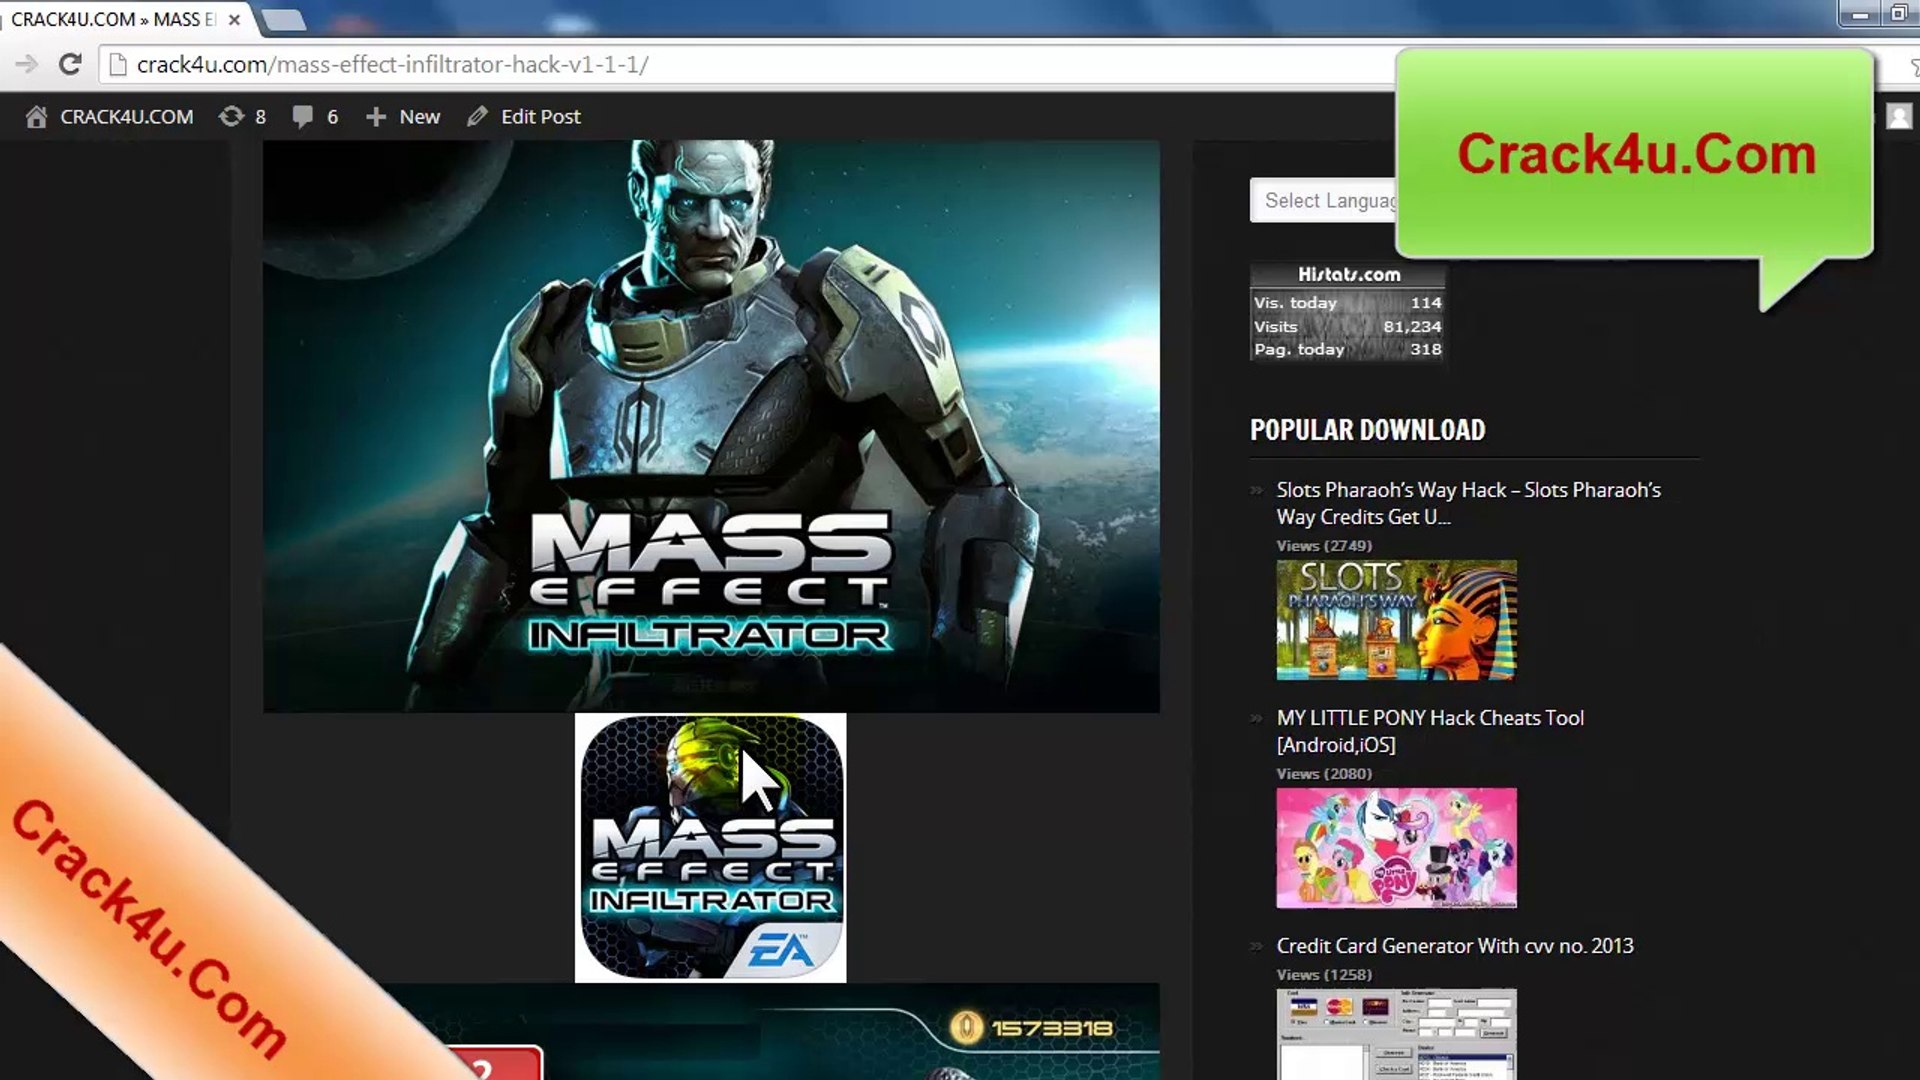Open a new browser tab
The width and height of the screenshot is (1920, 1080).
pos(284,19)
